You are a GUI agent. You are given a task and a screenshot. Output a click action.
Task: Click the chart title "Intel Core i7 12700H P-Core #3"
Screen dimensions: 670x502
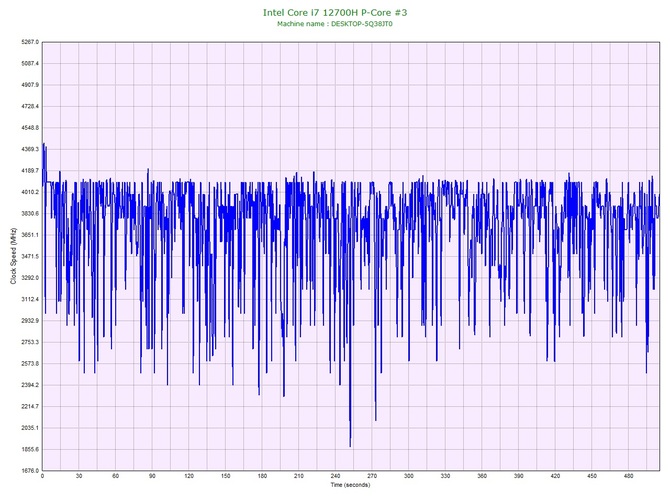click(335, 12)
